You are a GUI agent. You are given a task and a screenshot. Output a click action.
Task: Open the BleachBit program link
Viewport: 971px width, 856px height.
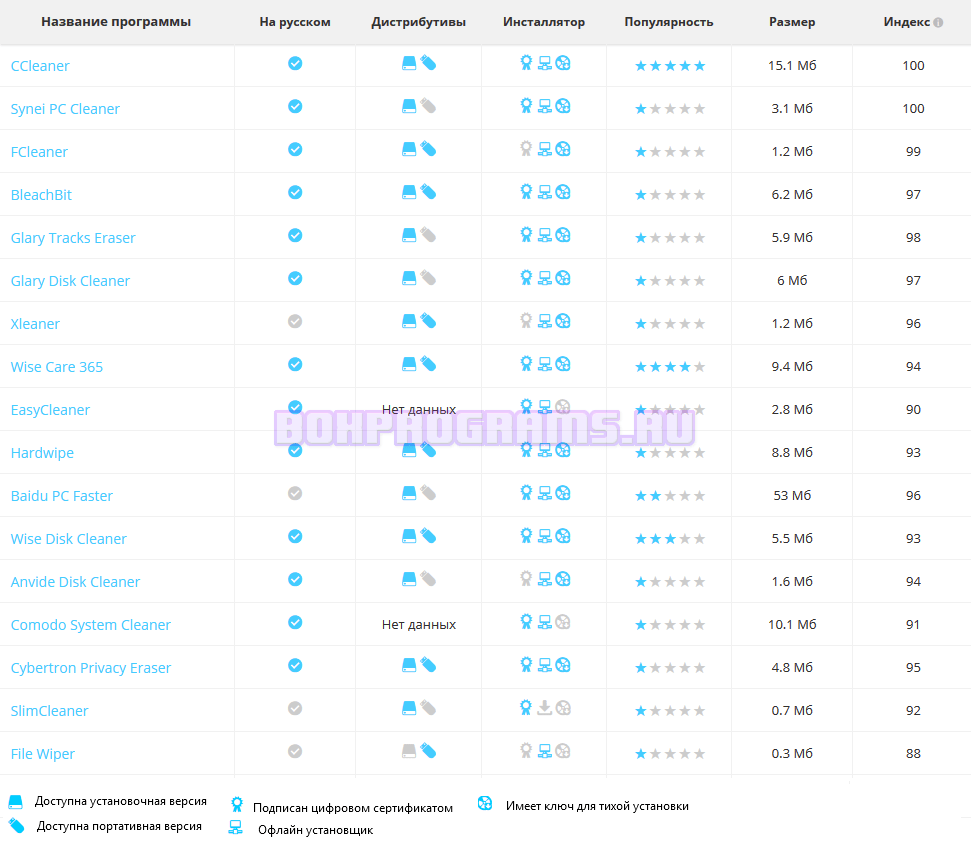point(41,195)
